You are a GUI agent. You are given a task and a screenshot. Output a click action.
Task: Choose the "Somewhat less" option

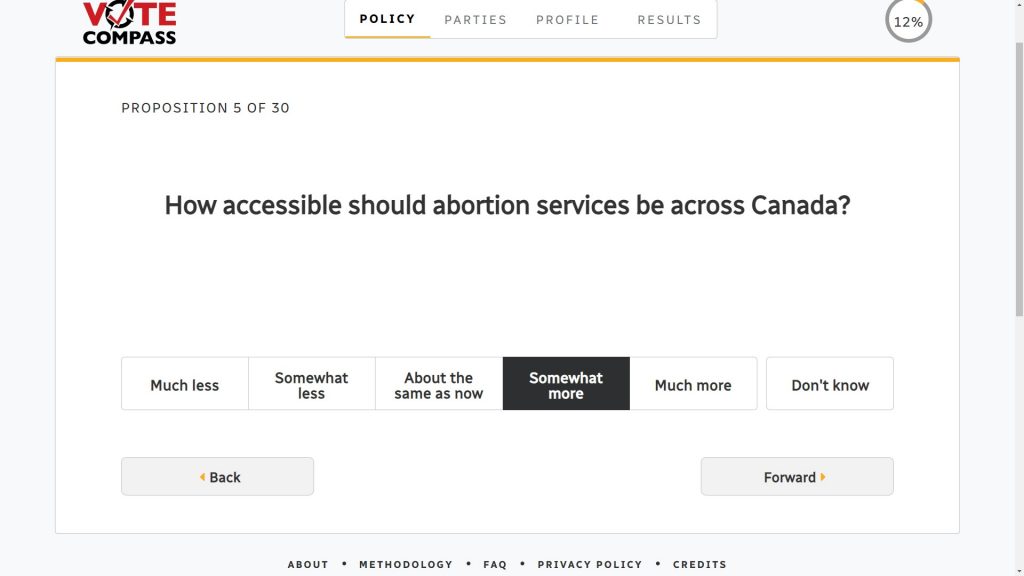point(311,384)
